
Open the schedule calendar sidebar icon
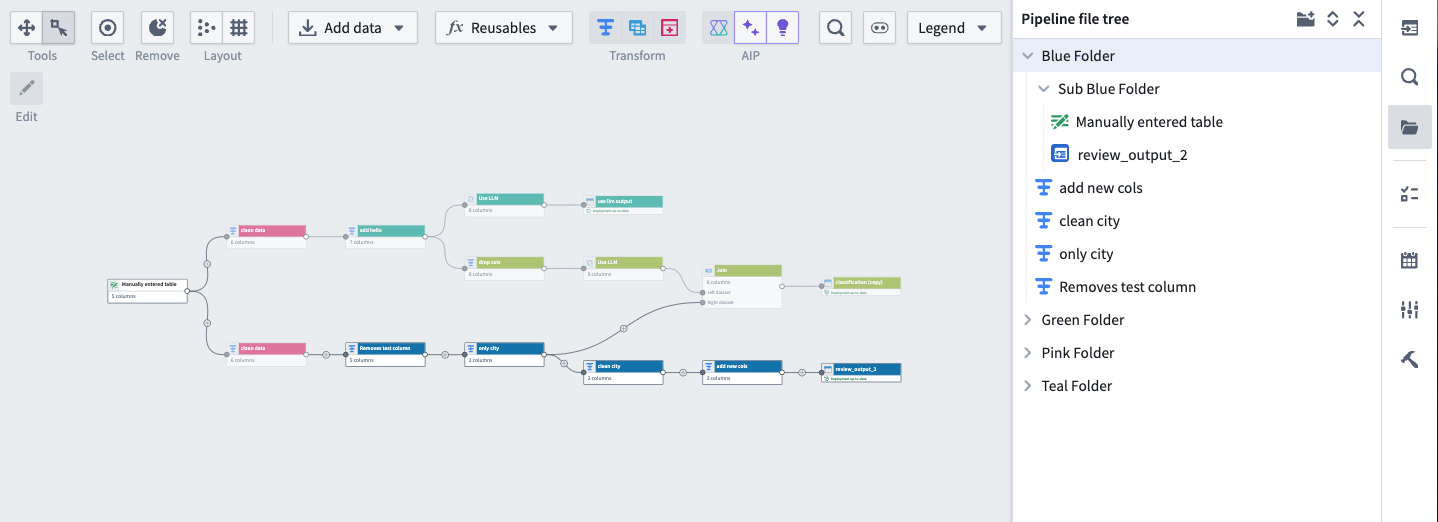(1409, 261)
